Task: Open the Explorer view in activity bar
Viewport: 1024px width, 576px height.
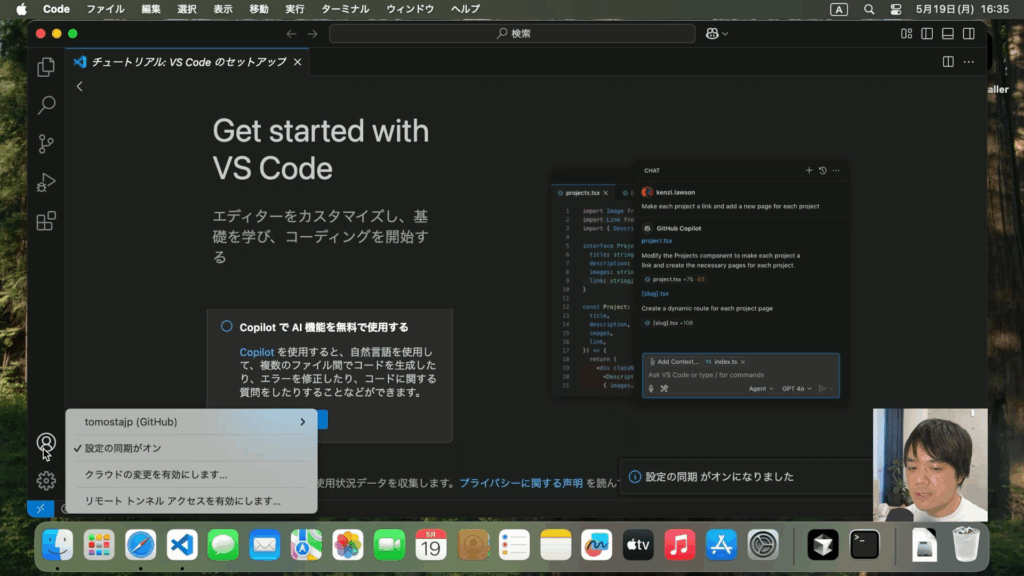Action: (46, 67)
